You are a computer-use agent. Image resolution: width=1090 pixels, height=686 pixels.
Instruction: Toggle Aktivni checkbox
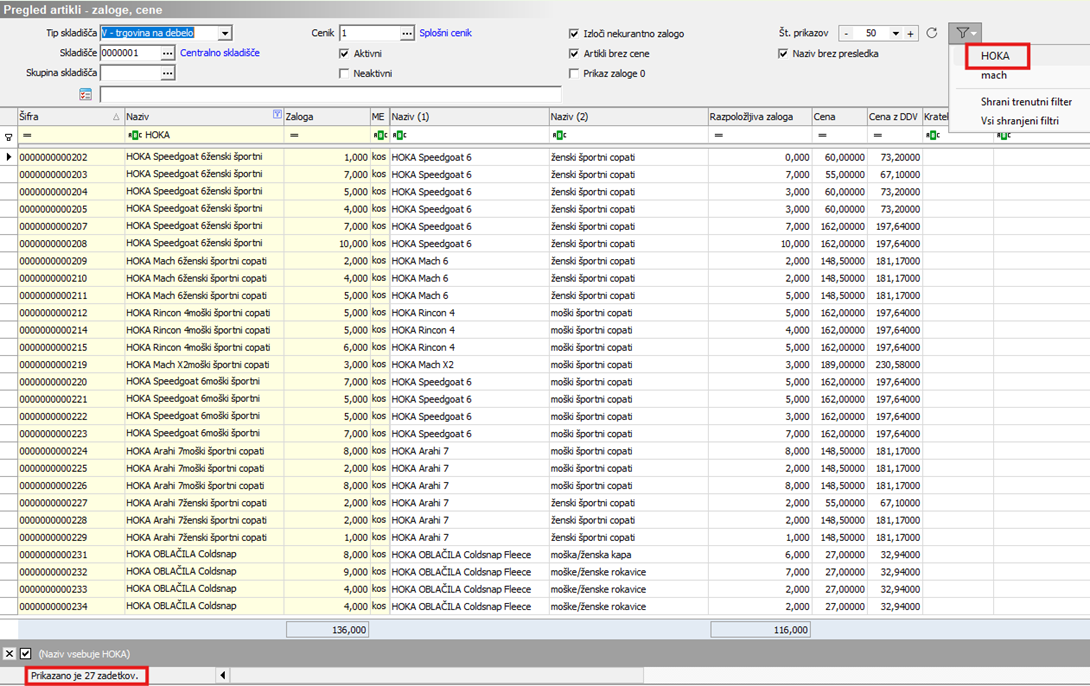(x=343, y=54)
